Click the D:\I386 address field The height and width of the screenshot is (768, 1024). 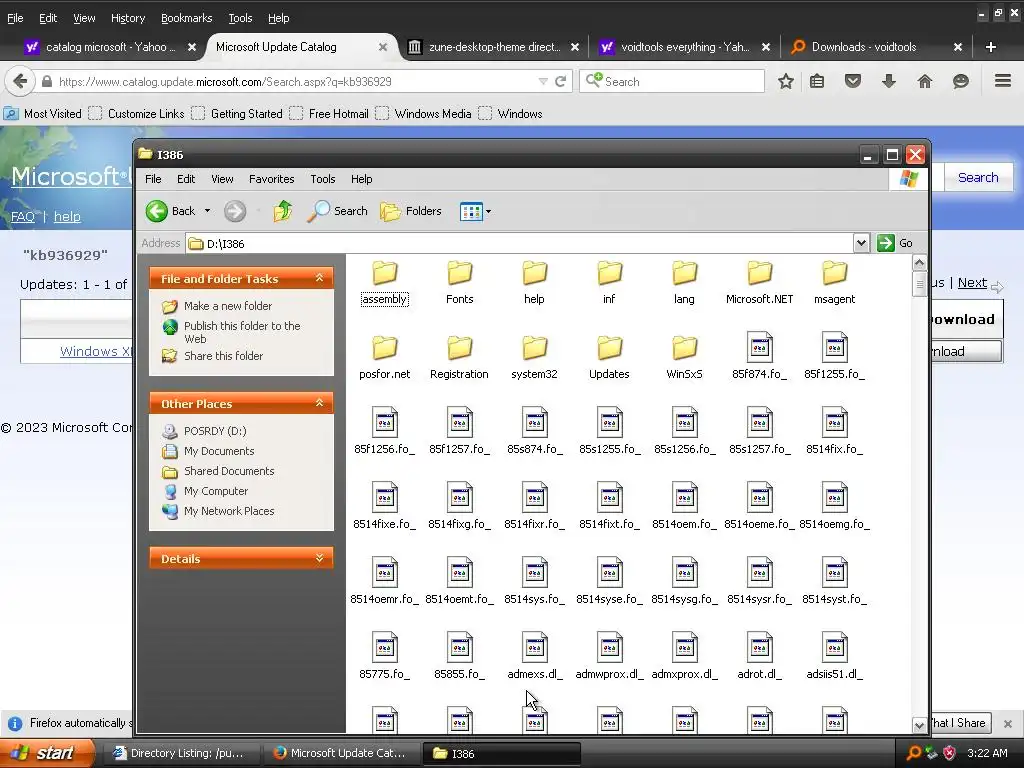(x=519, y=244)
